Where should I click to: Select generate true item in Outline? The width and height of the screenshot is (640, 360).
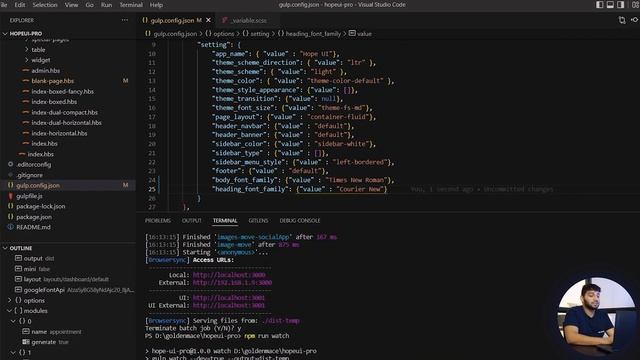click(x=45, y=342)
